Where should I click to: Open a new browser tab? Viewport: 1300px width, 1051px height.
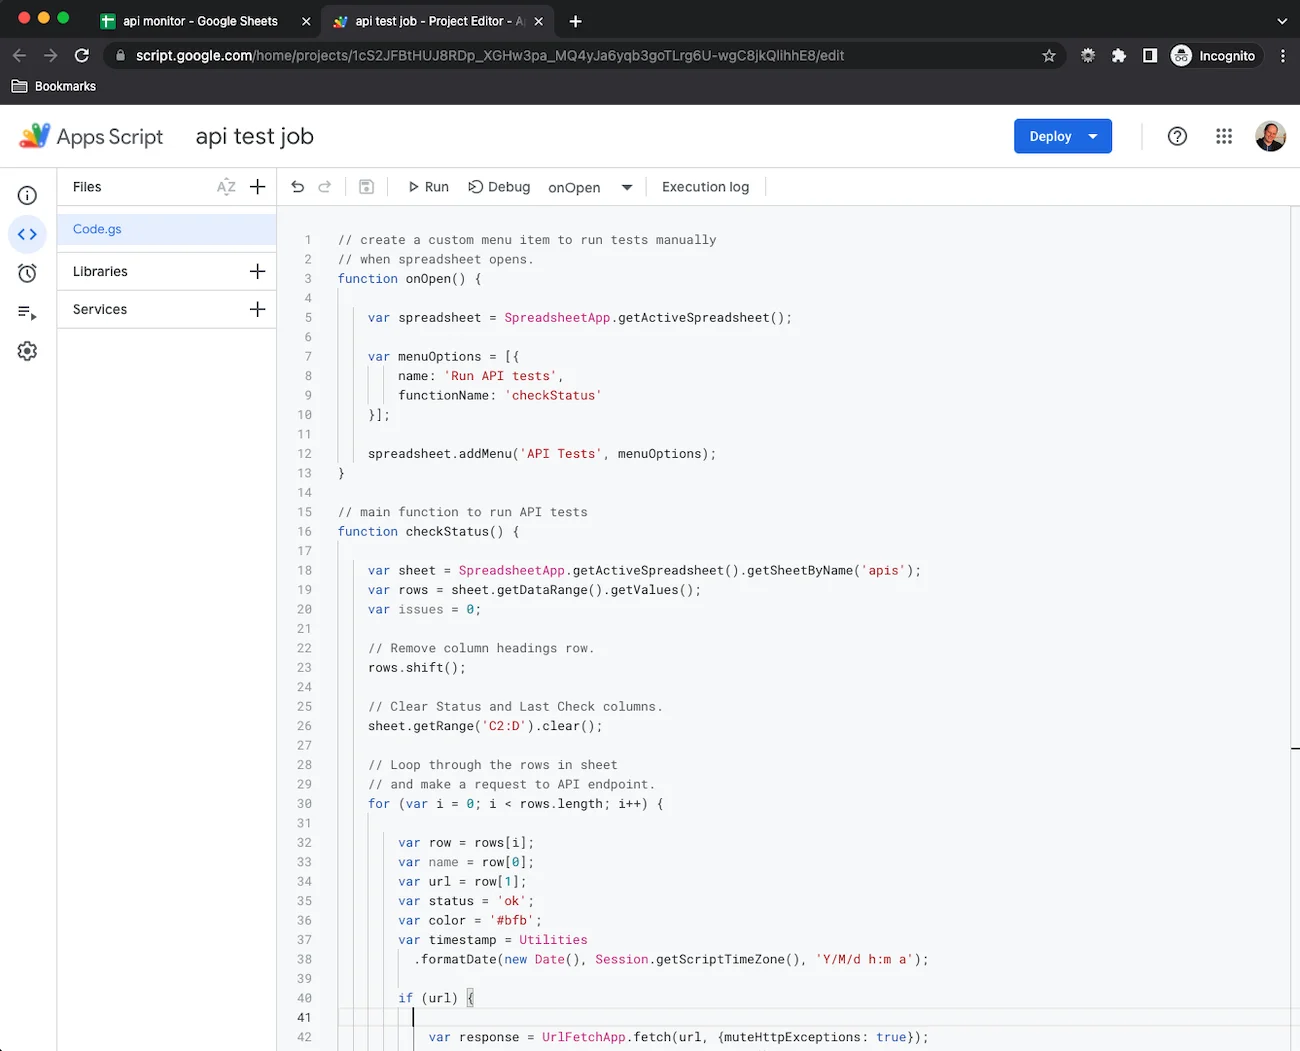[x=575, y=21]
